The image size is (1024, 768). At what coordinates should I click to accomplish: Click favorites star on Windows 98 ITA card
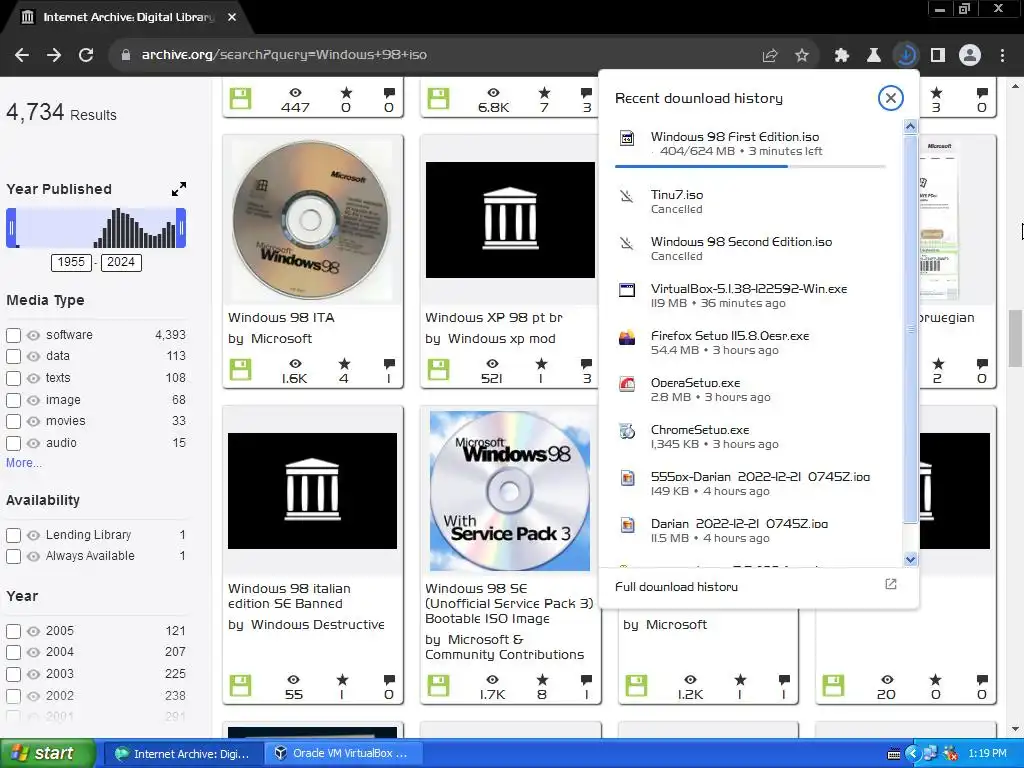coord(344,364)
